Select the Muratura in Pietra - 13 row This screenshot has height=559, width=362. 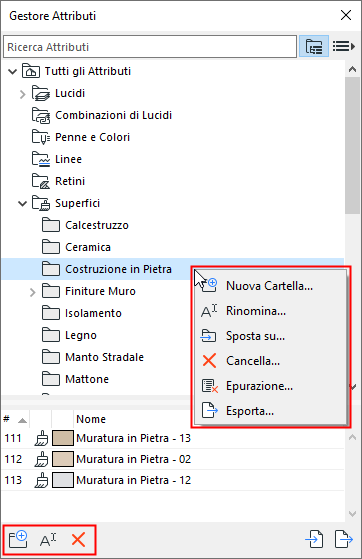tap(173, 438)
